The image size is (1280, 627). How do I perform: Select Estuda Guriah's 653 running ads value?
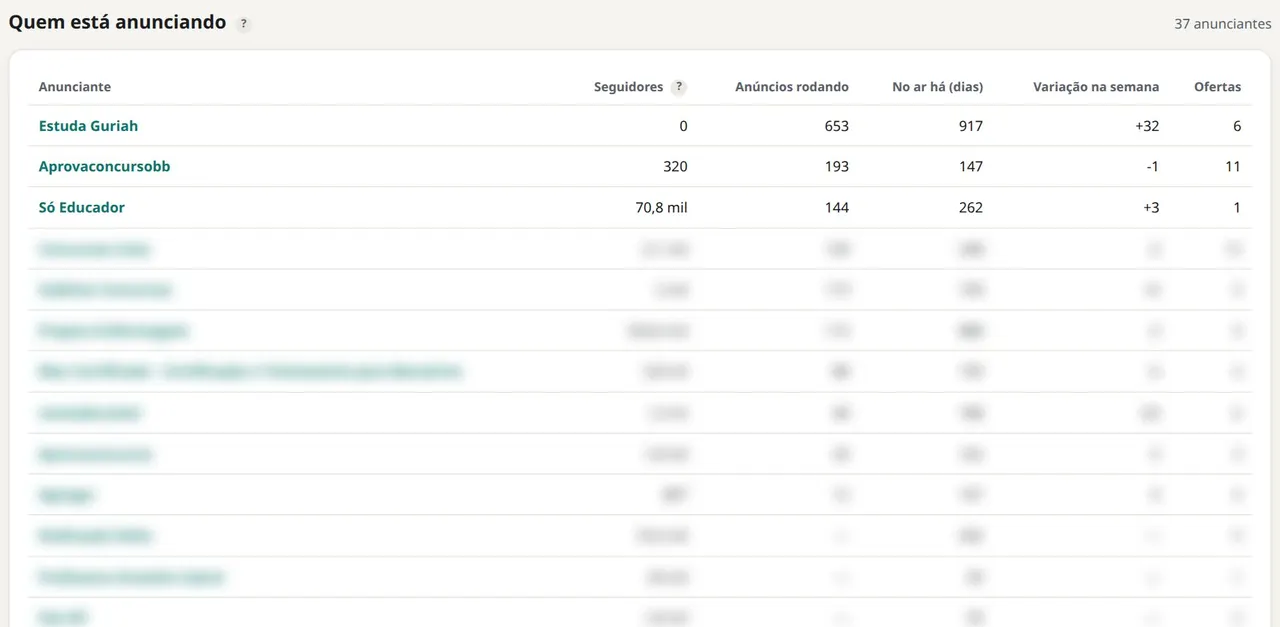836,126
